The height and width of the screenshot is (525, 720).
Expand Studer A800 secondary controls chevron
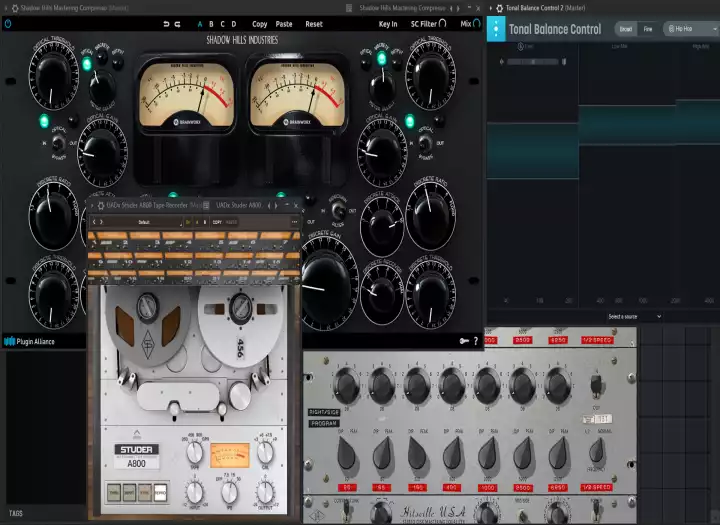pyautogui.click(x=137, y=433)
